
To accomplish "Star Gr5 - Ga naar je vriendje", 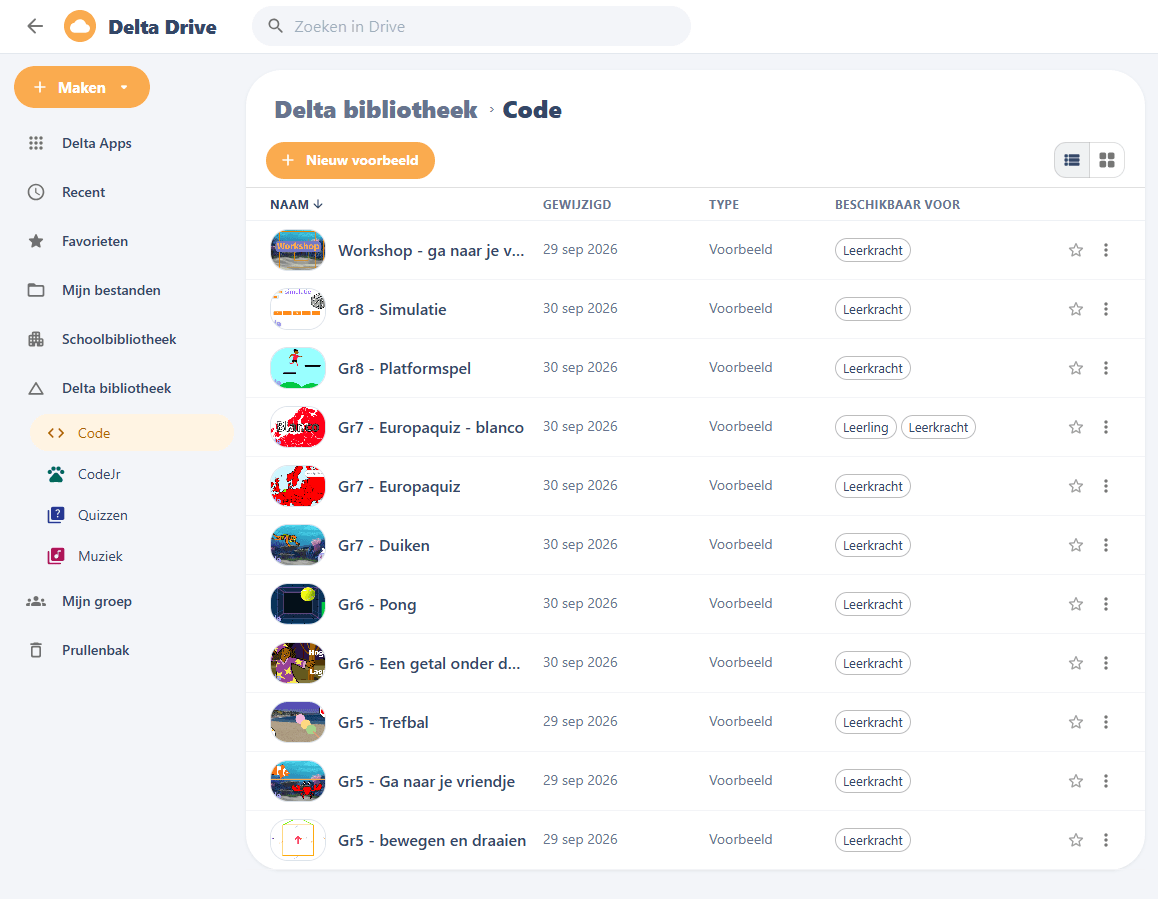I will [1075, 782].
